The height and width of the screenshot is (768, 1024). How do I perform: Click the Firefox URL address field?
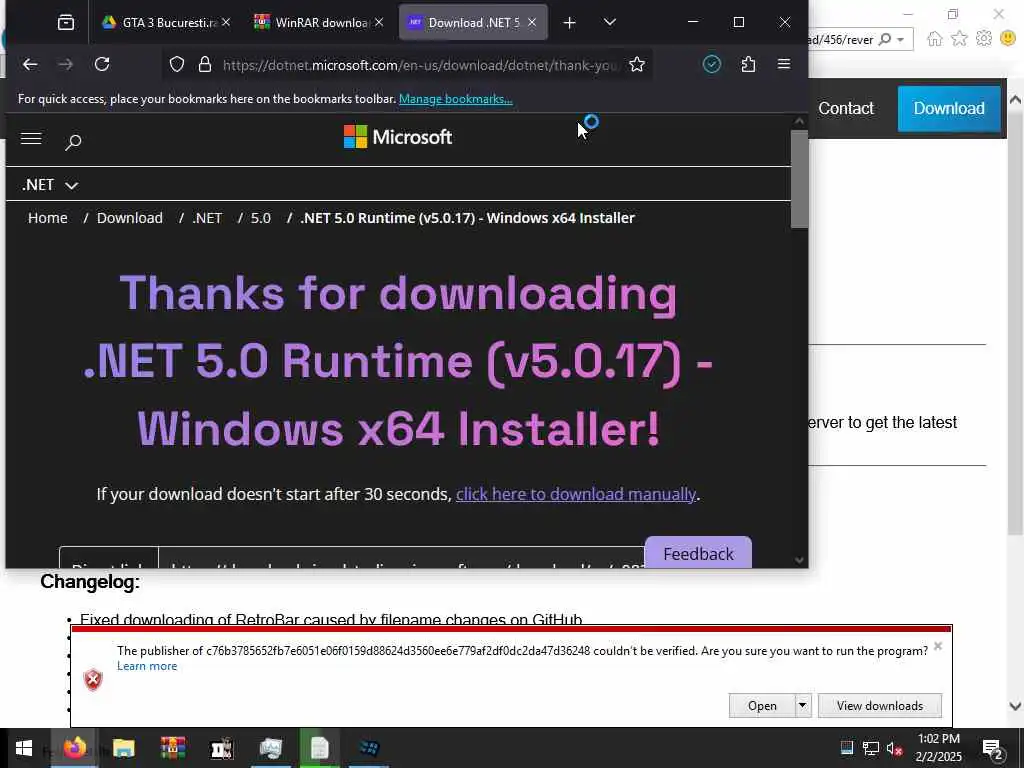418,65
